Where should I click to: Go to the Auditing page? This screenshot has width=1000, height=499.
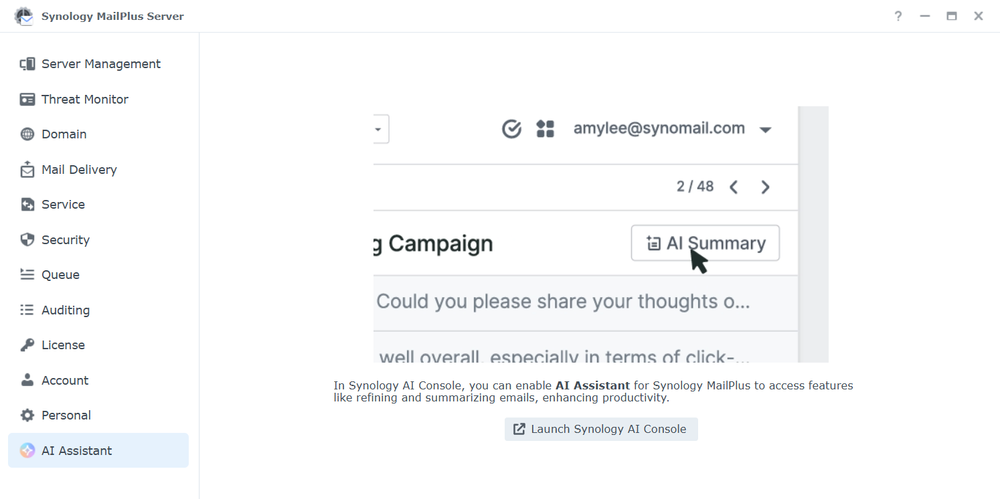(x=65, y=310)
